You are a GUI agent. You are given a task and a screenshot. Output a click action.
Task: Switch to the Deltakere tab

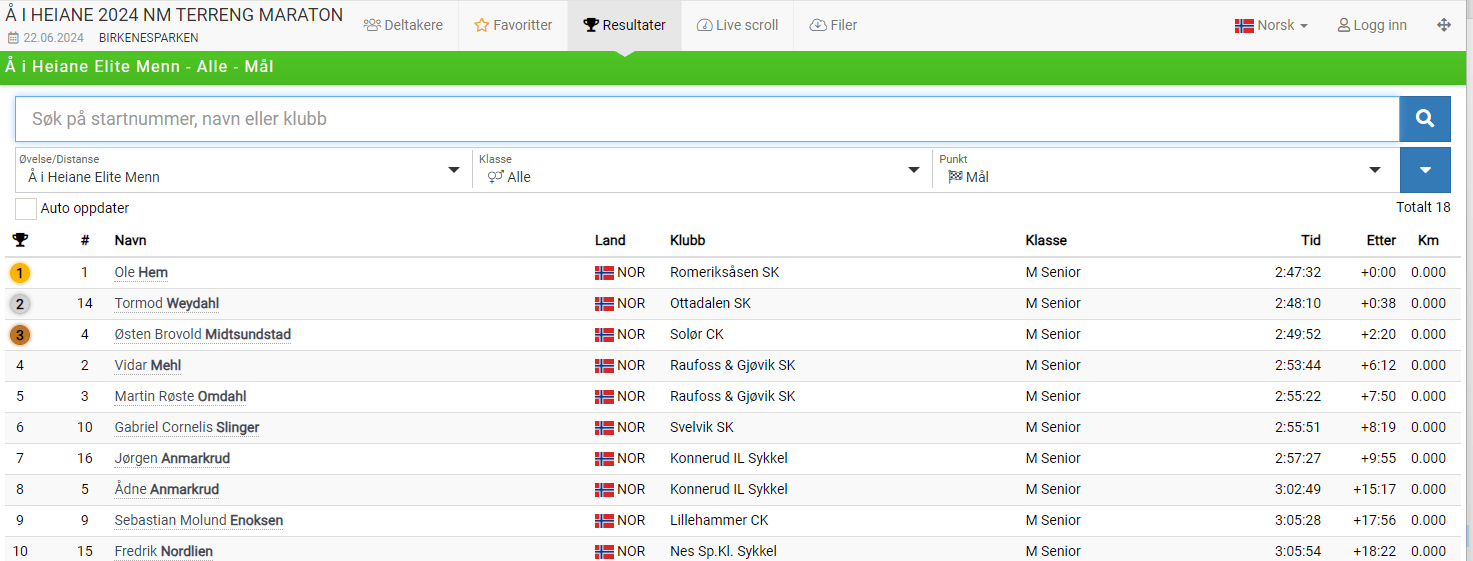coord(403,25)
